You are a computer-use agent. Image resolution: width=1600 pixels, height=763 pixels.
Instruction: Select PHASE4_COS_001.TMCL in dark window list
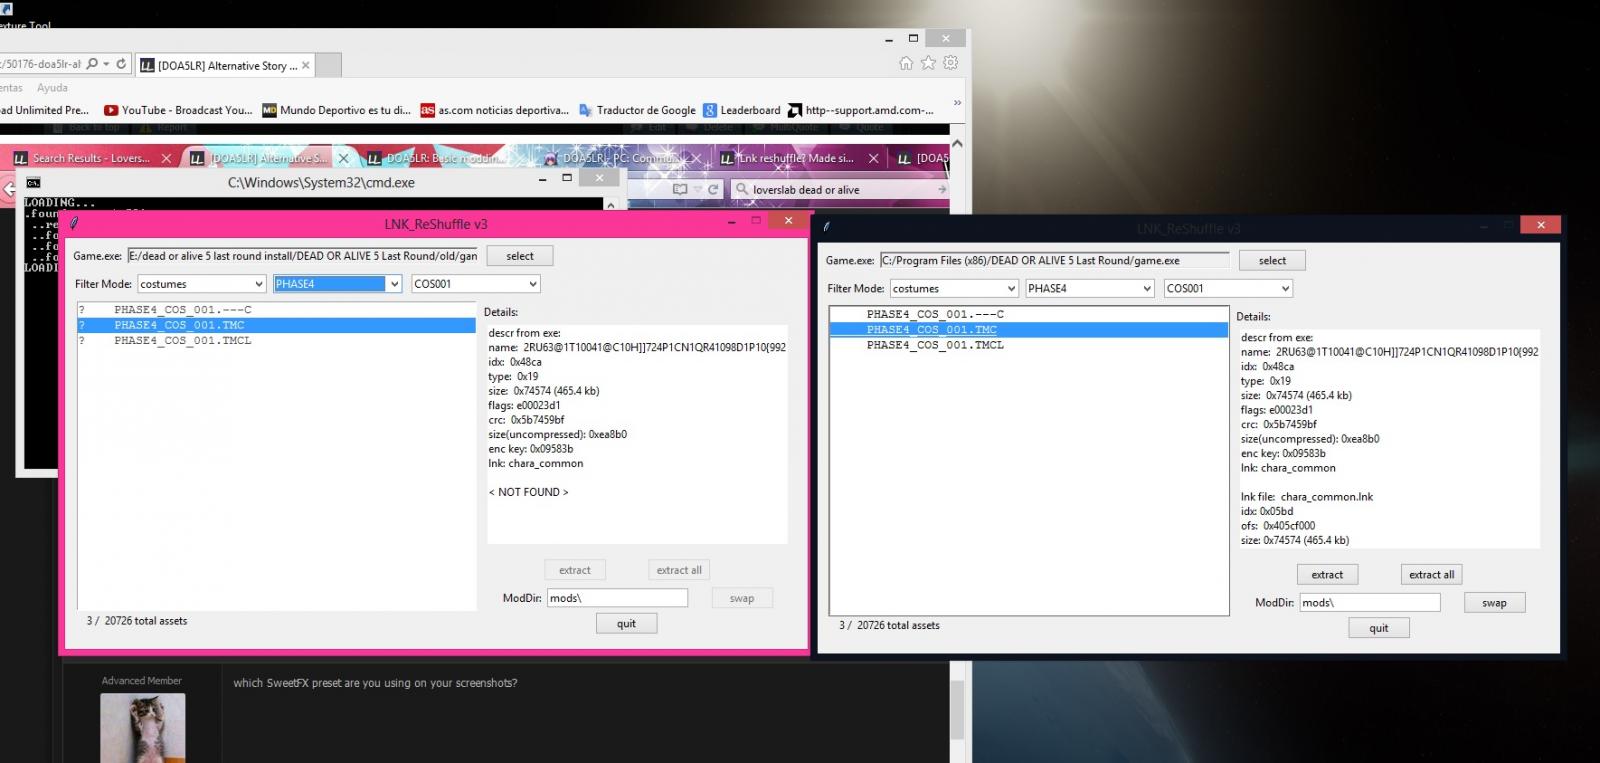tap(1029, 345)
